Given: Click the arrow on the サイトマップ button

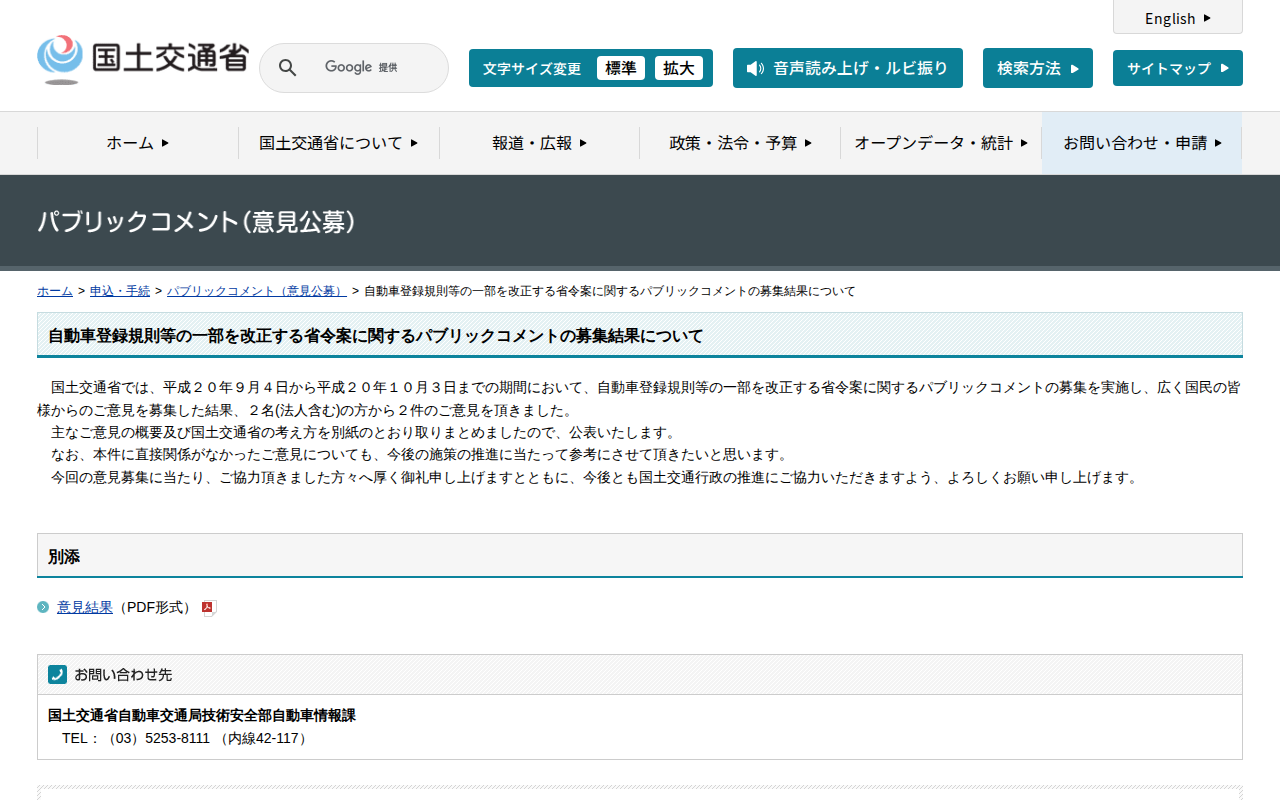Looking at the screenshot, I should click(1225, 68).
